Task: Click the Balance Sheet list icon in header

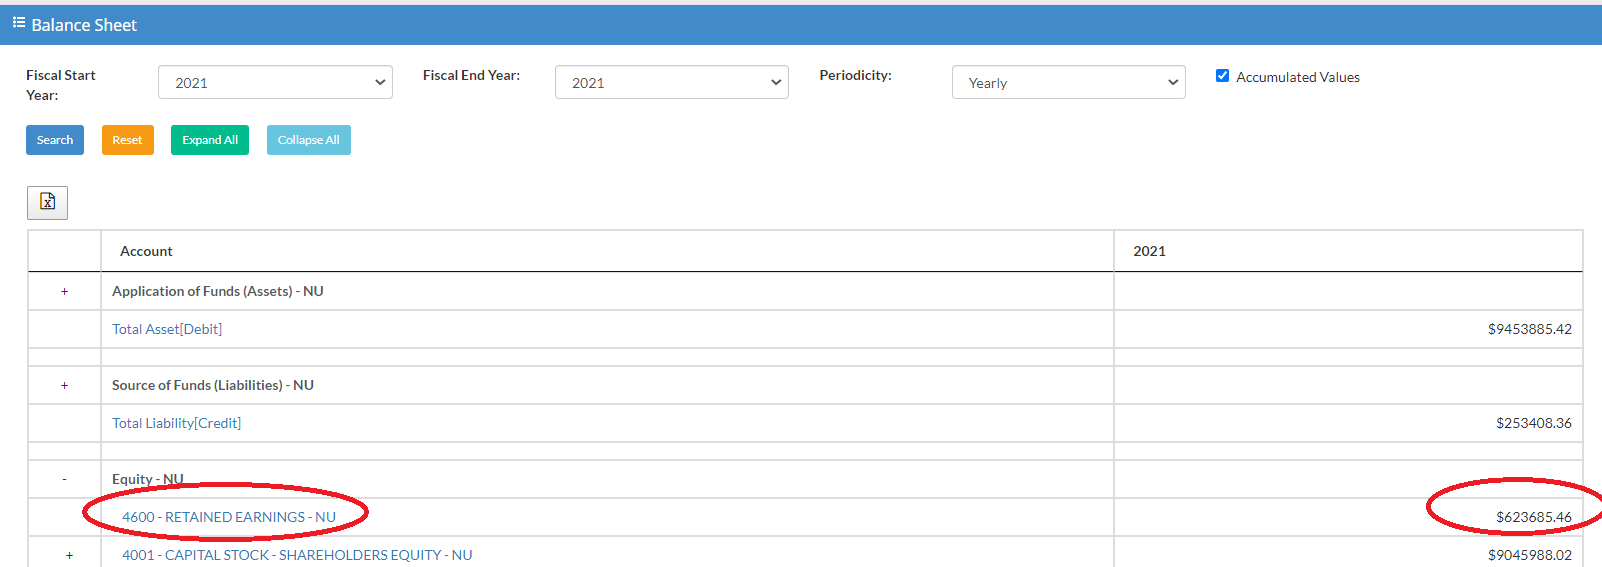Action: click(x=19, y=22)
